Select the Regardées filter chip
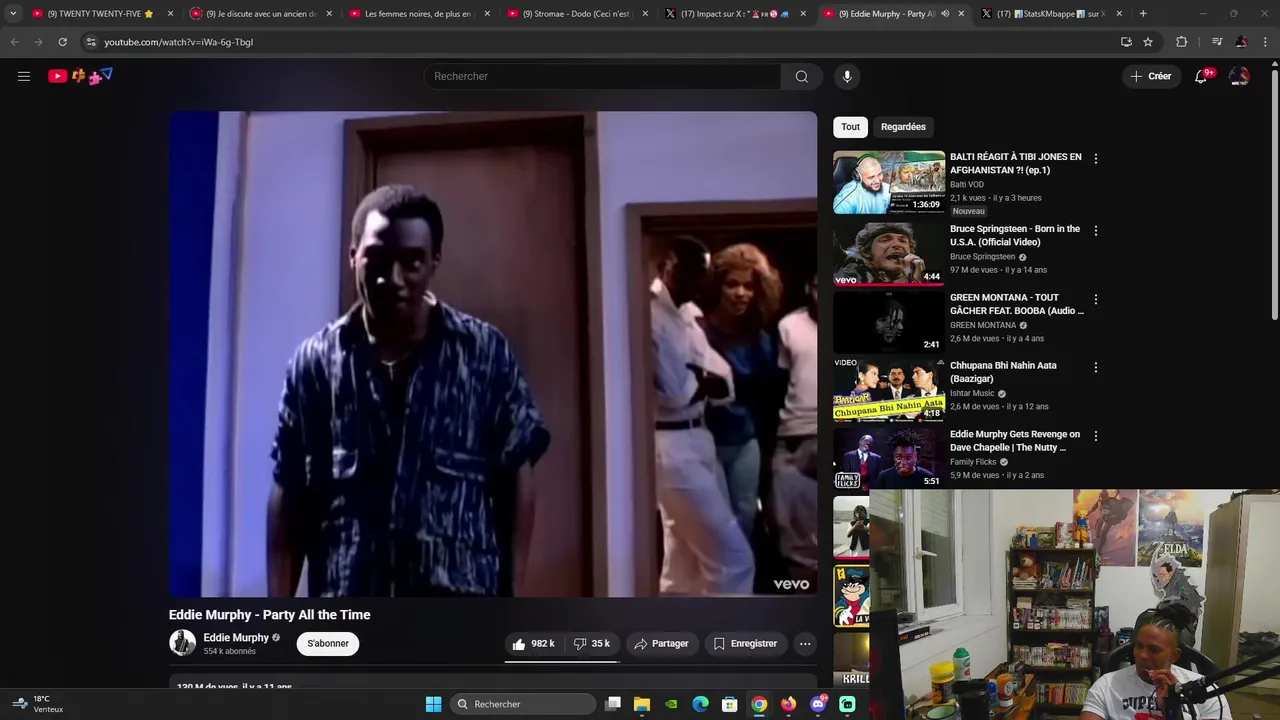Viewport: 1280px width, 720px height. 903,127
